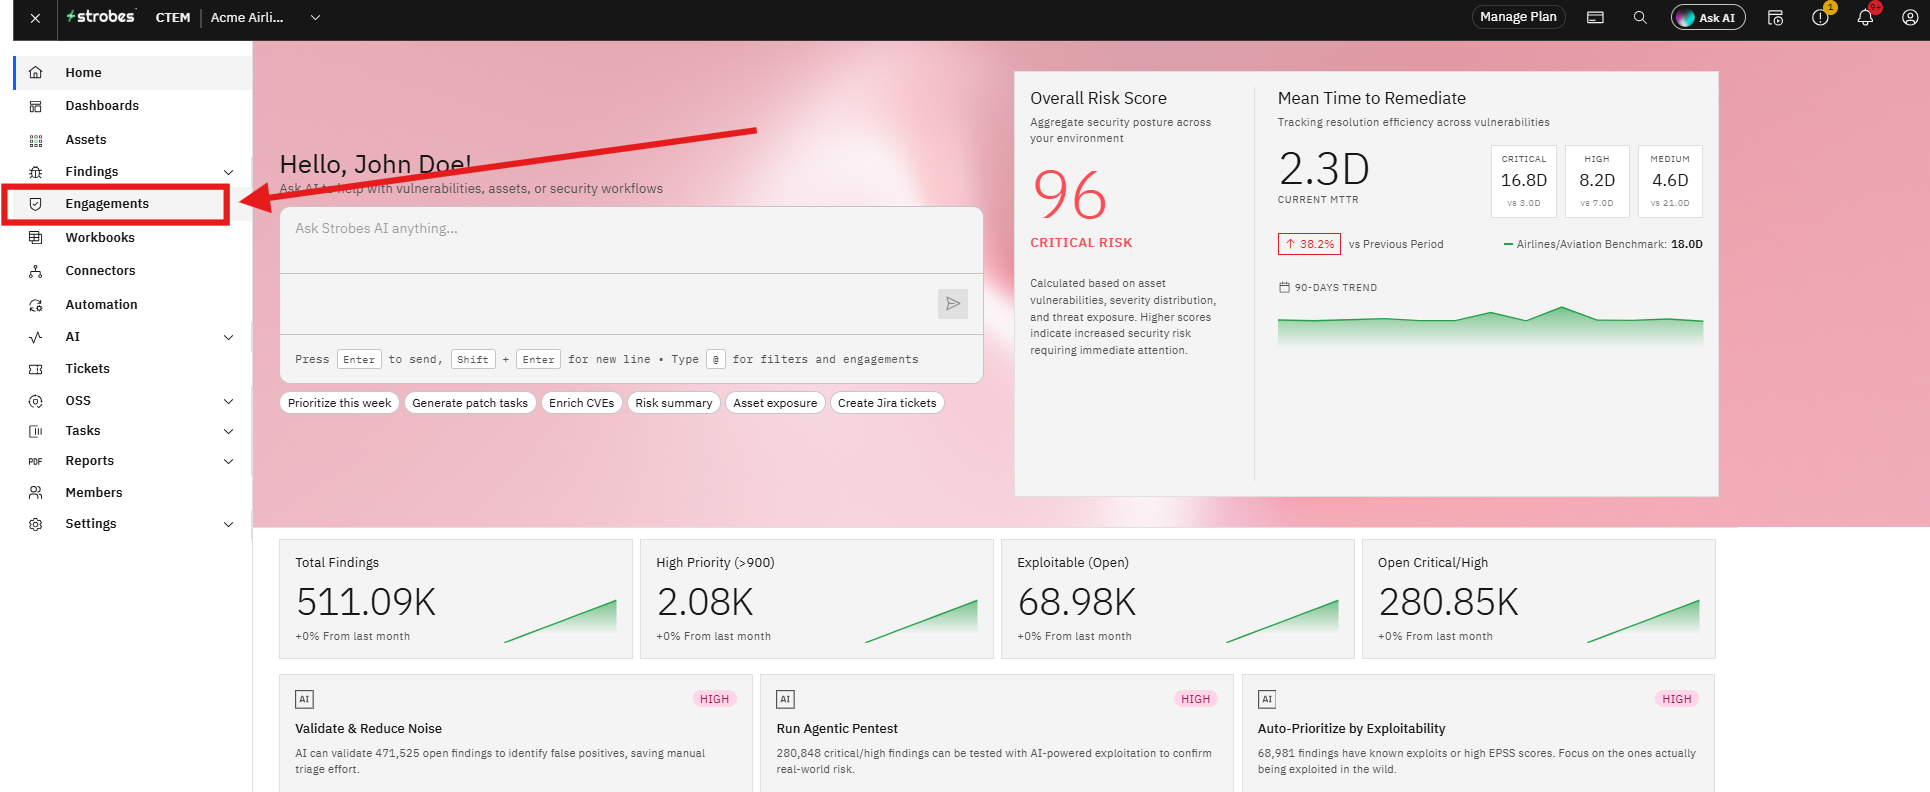Expand the Findings submenu chevron

(228, 172)
